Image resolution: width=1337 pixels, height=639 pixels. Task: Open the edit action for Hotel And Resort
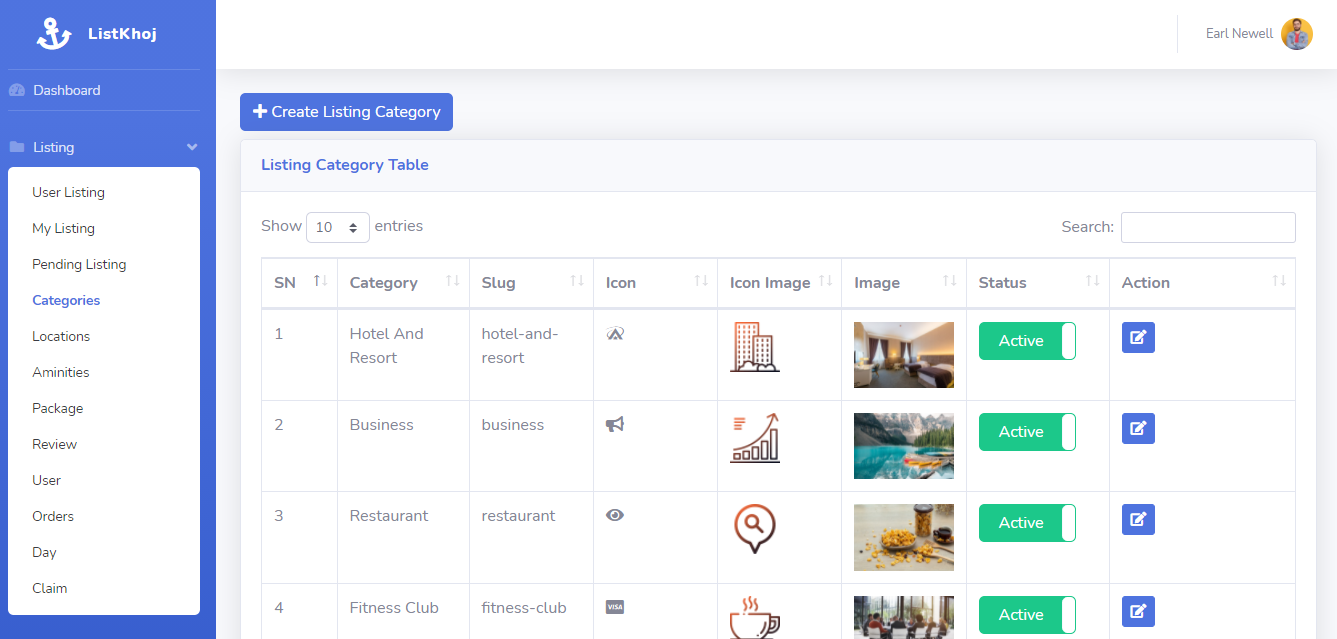pyautogui.click(x=1137, y=337)
